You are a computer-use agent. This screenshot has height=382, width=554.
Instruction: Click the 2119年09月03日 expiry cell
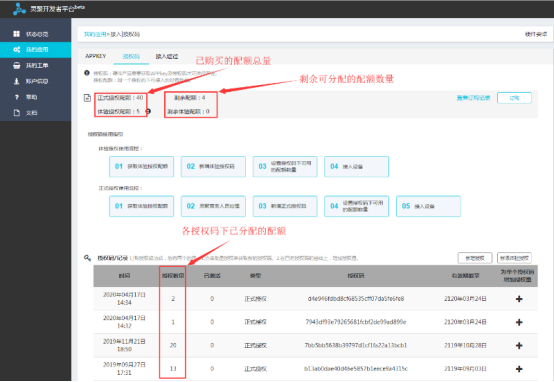tap(465, 369)
